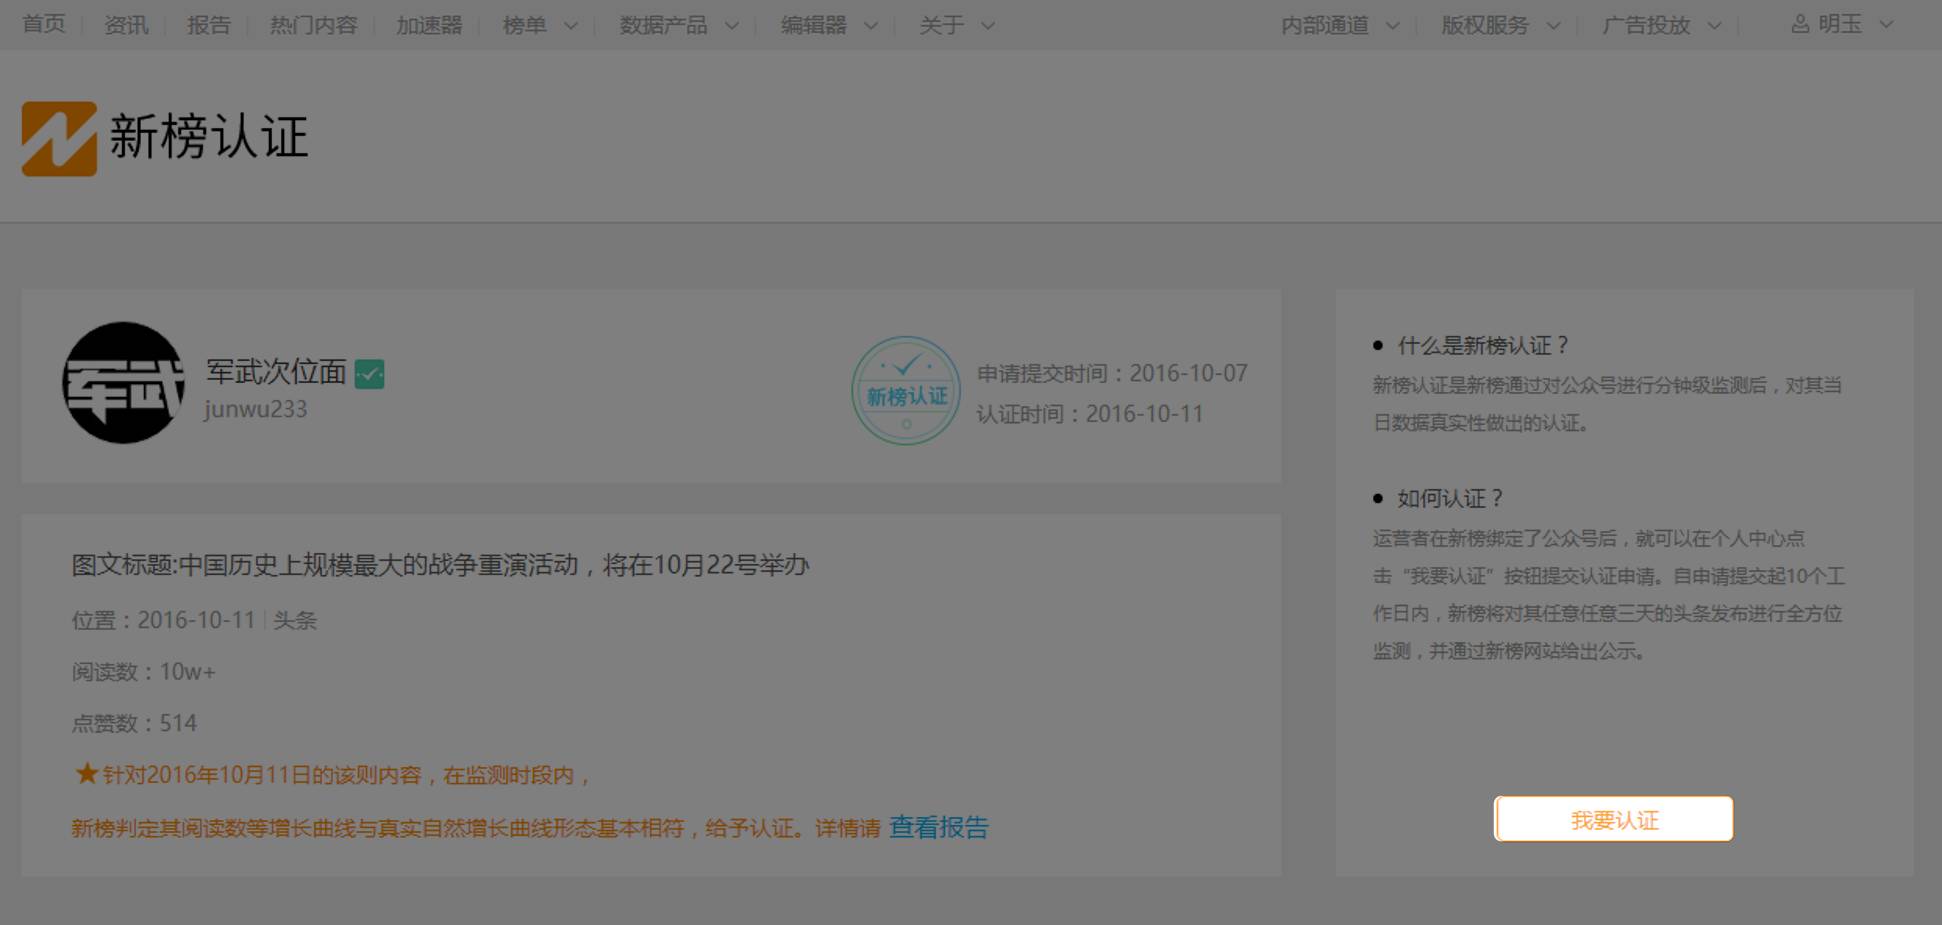Go to 首页 in the navigation bar

pyautogui.click(x=44, y=25)
